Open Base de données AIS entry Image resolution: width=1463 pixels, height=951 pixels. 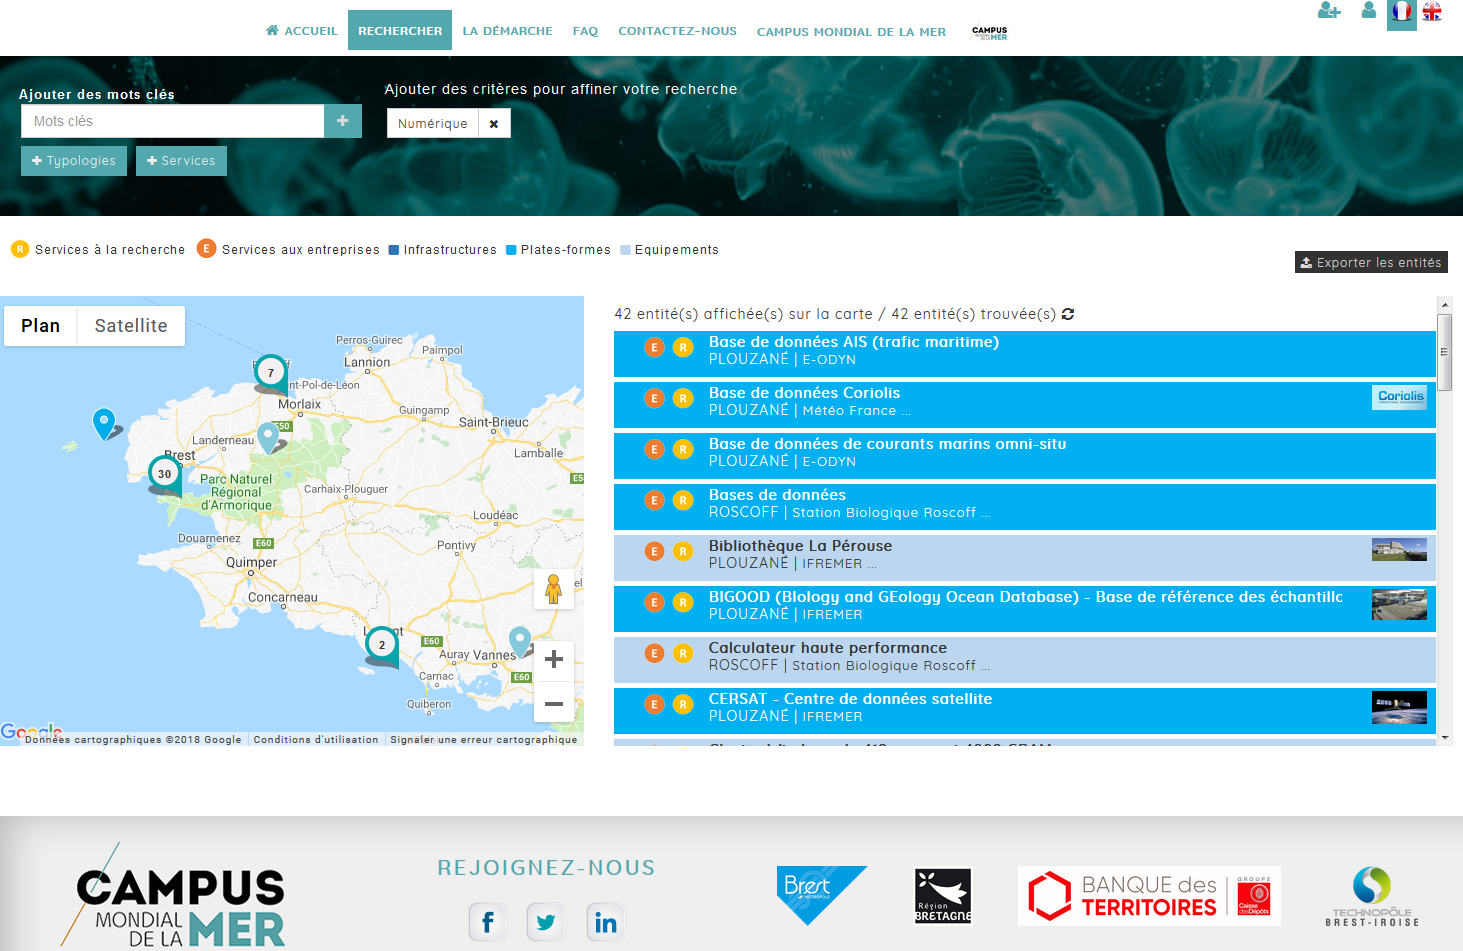pos(1025,353)
